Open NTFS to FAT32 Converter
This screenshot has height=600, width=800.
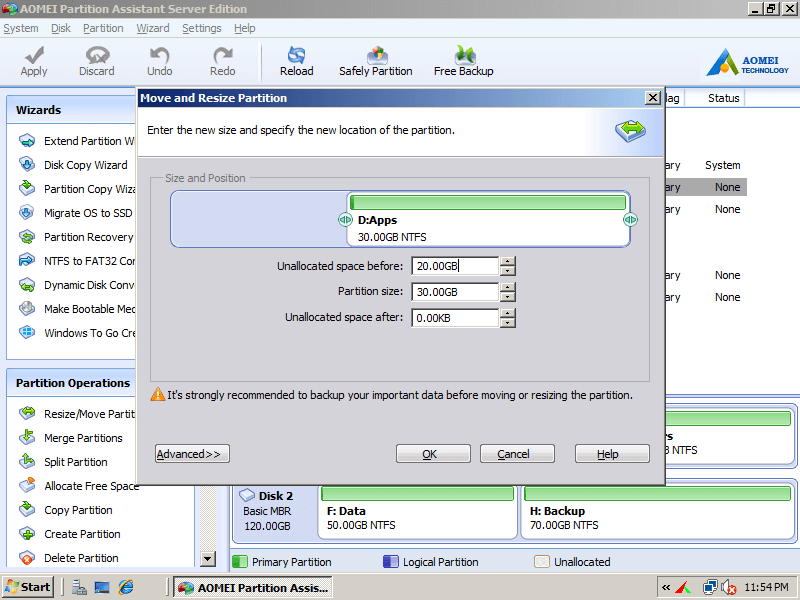[x=77, y=261]
